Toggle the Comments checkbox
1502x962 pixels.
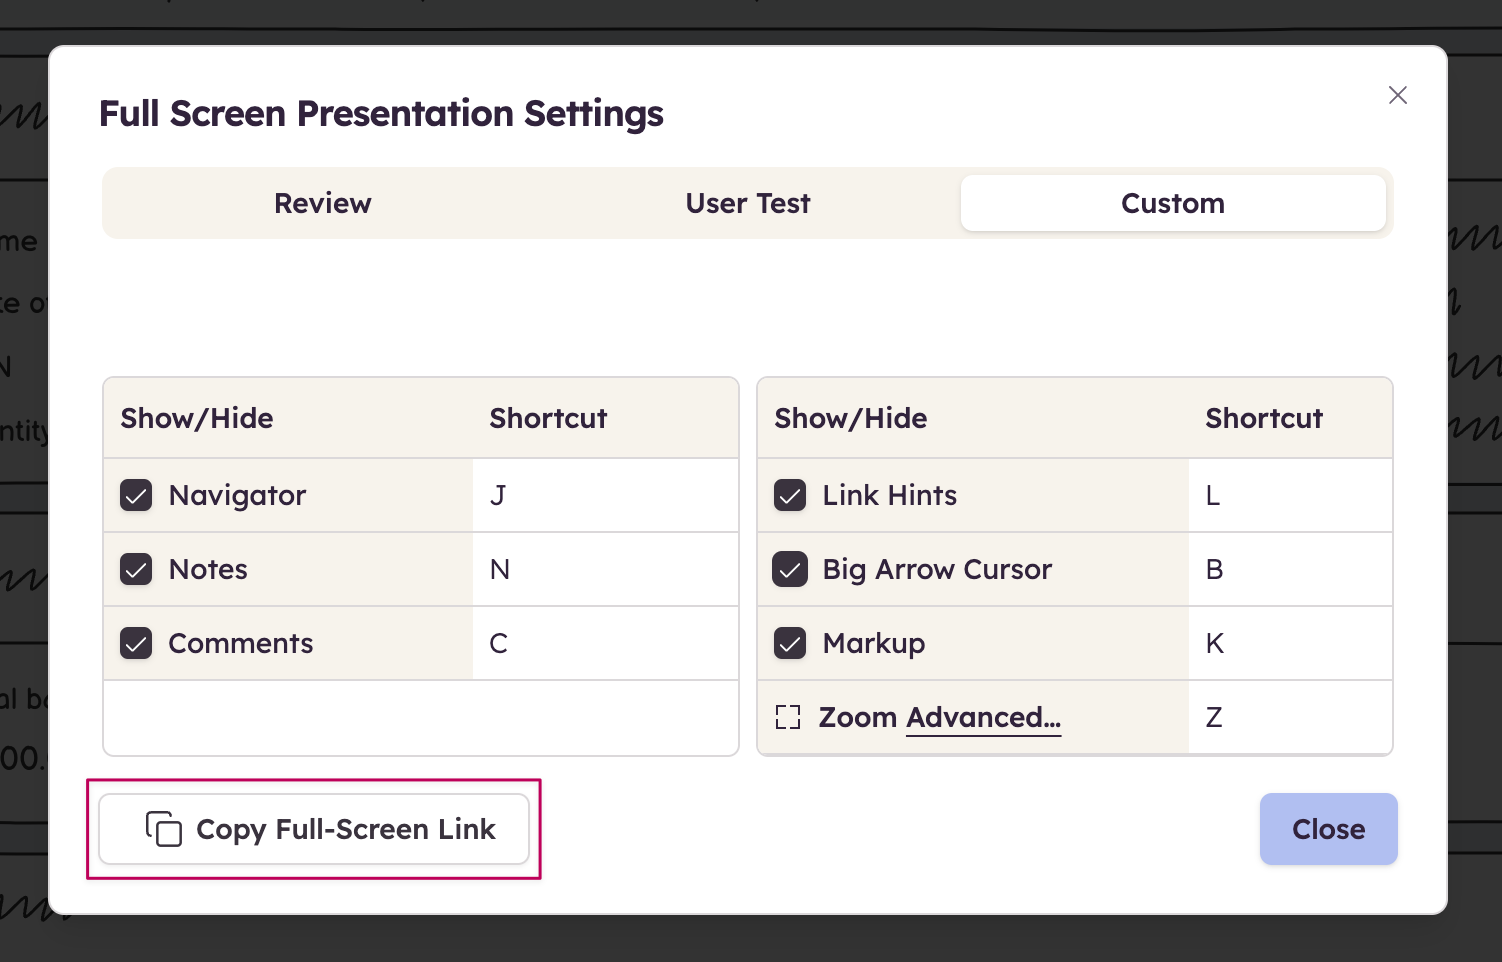click(136, 643)
